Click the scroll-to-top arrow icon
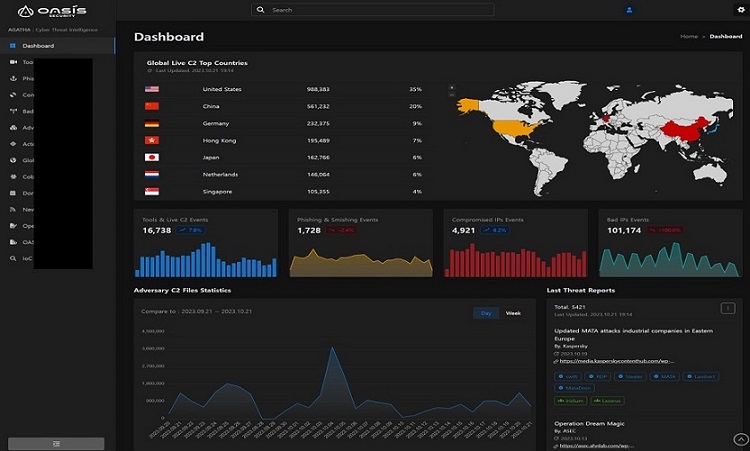 point(739,438)
